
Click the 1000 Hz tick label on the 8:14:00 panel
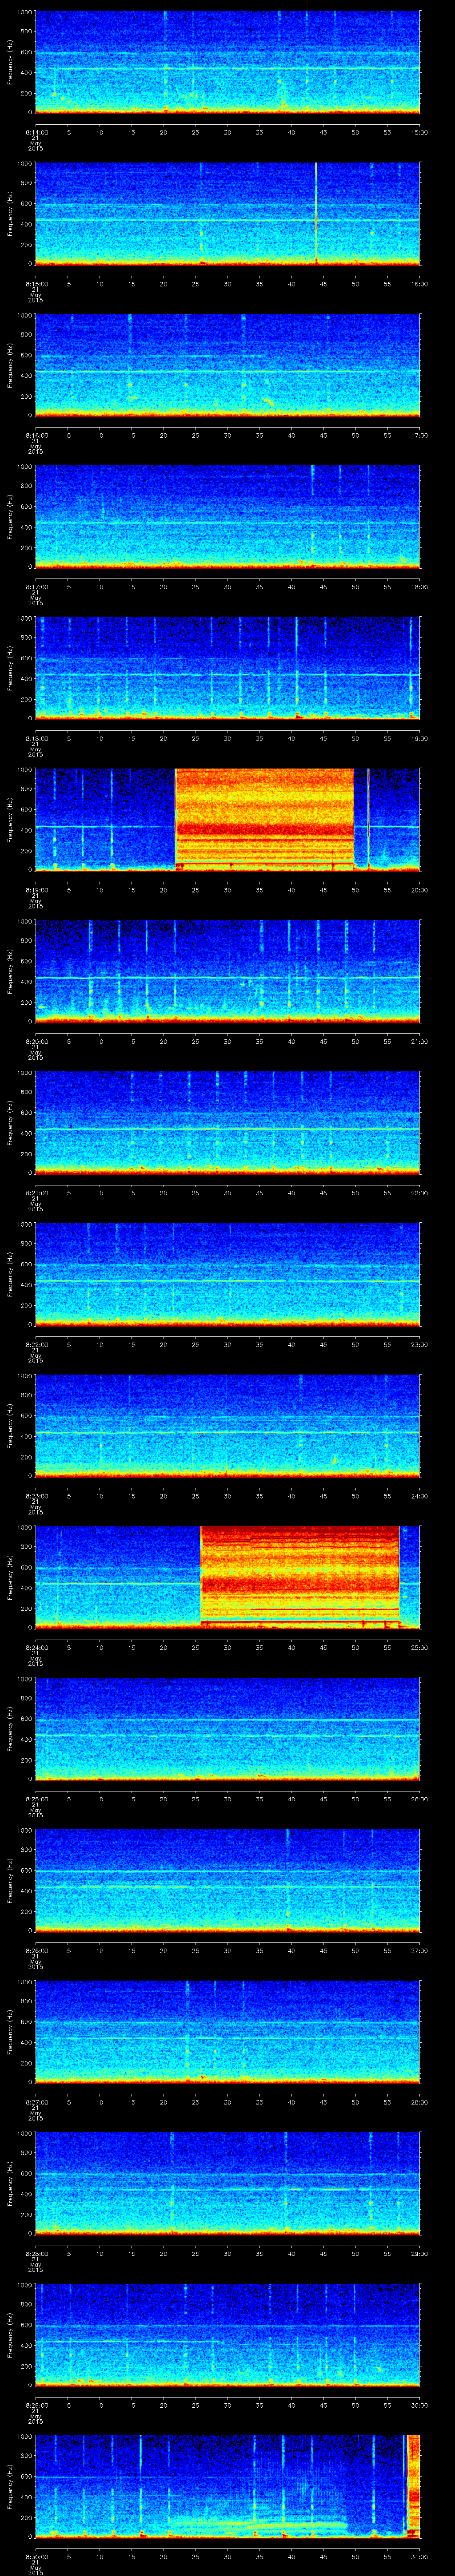coord(24,12)
